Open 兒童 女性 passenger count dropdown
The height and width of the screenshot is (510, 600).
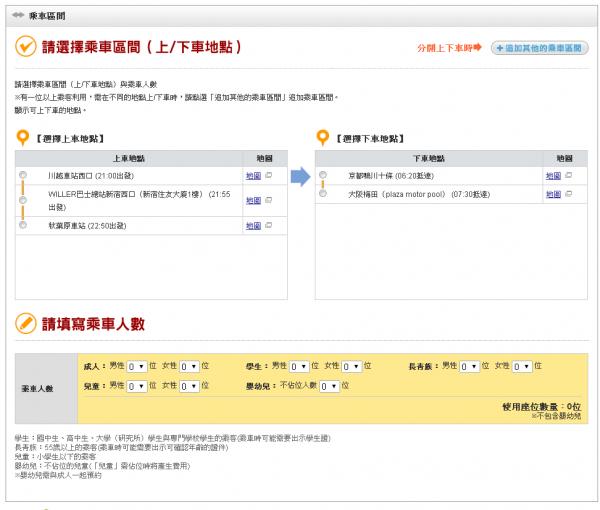[x=189, y=386]
